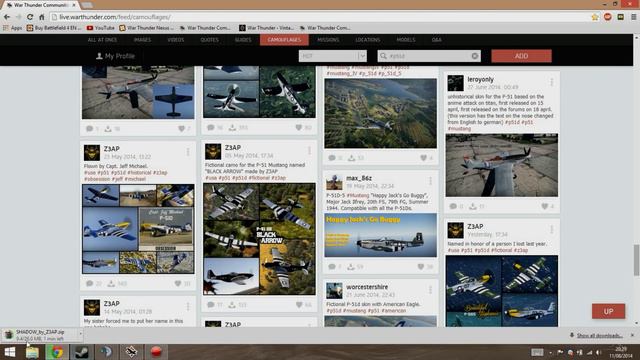Viewport: 640px width, 360px height.
Task: Switch to the VIDEOS tab
Action: click(x=176, y=40)
